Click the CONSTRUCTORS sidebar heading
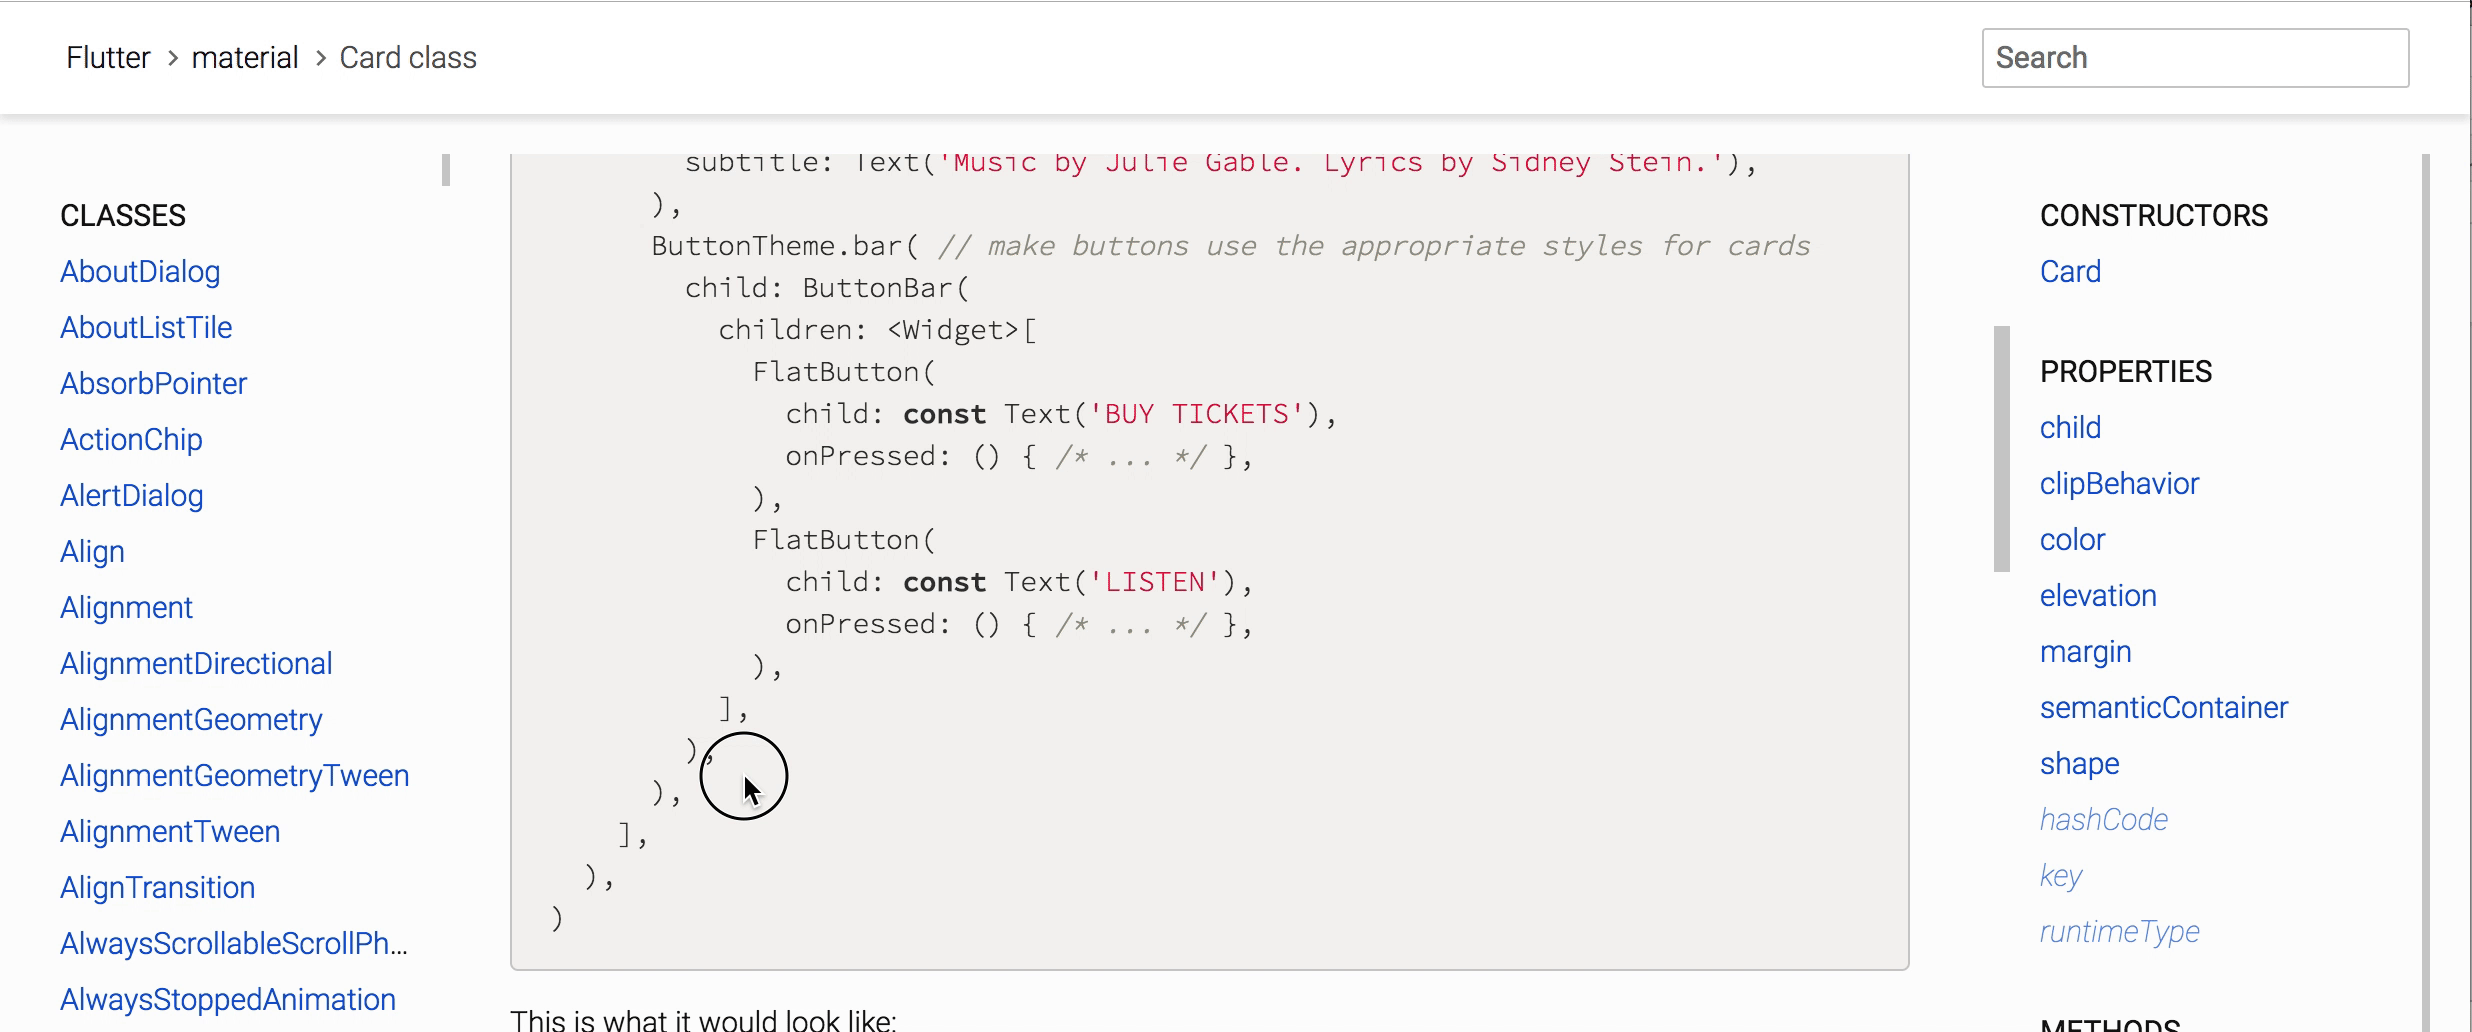The height and width of the screenshot is (1032, 2472). [x=2154, y=216]
